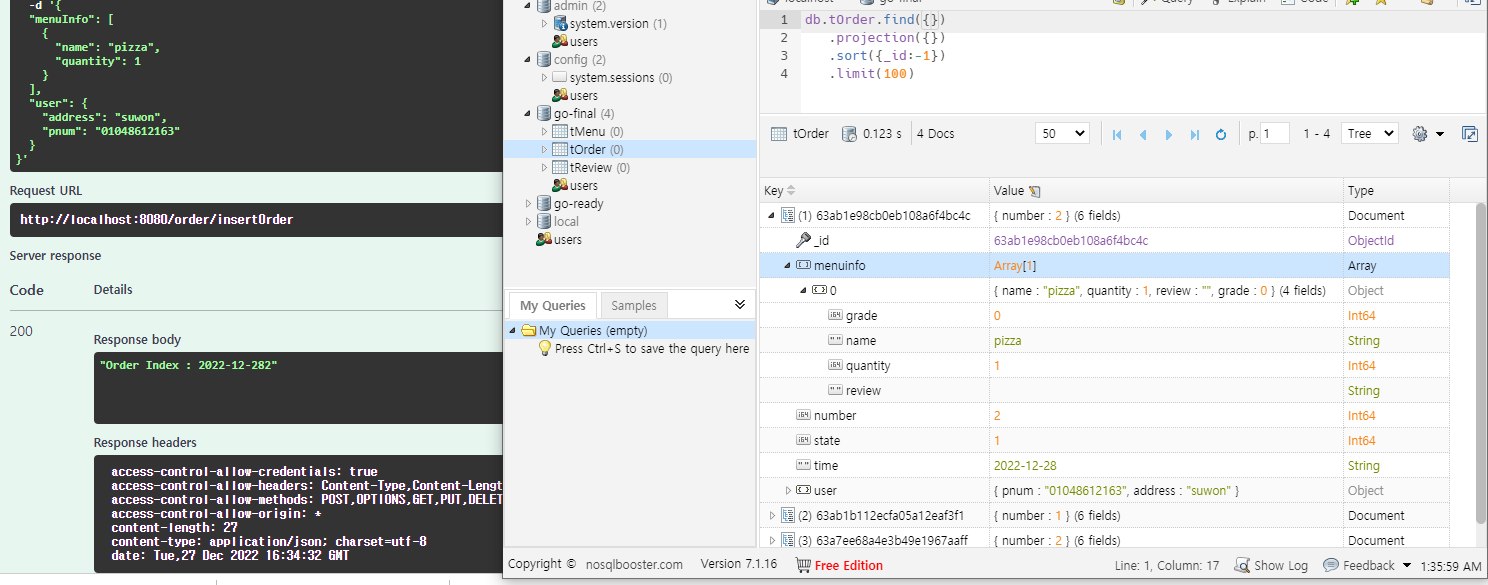
Task: Click the go-ready database icon
Action: point(544,204)
